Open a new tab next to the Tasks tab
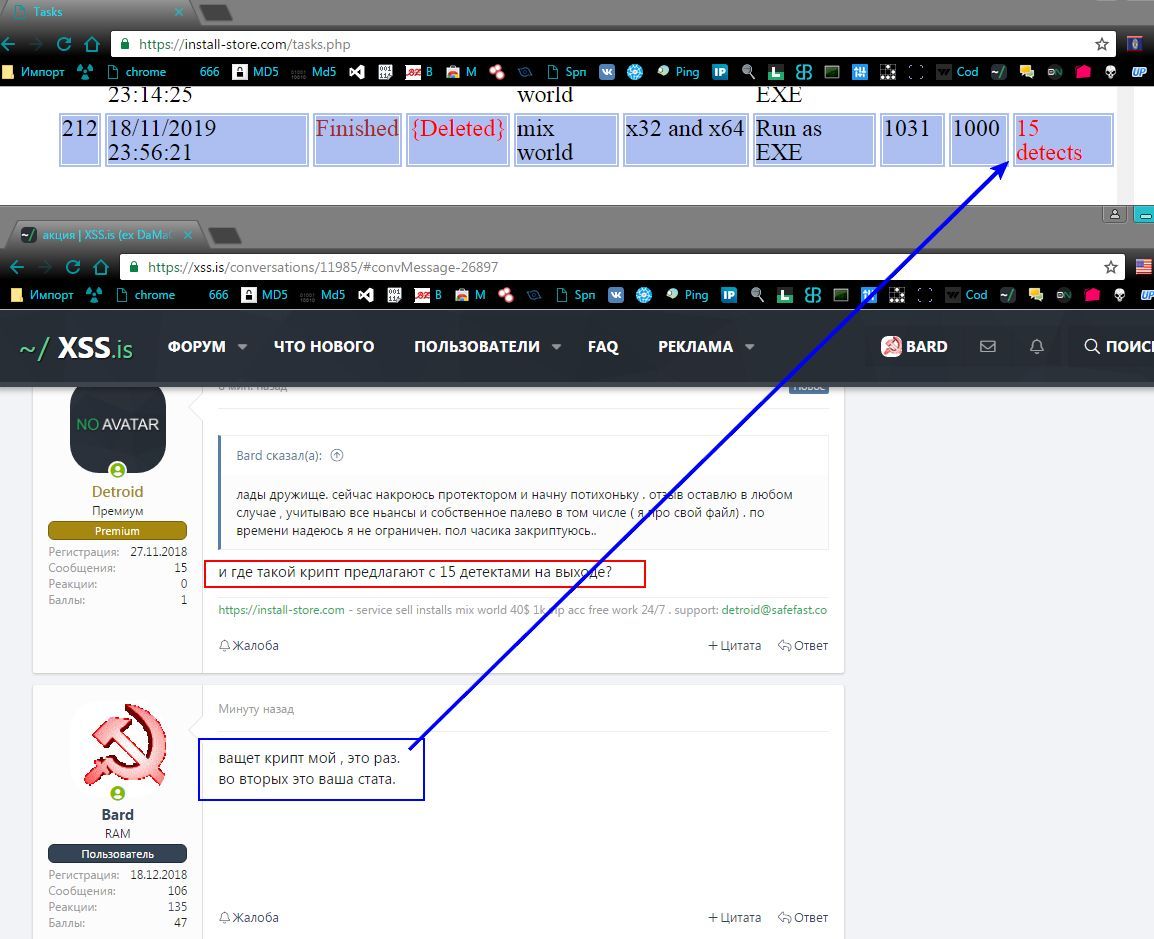The image size is (1154, 939). pyautogui.click(x=216, y=13)
